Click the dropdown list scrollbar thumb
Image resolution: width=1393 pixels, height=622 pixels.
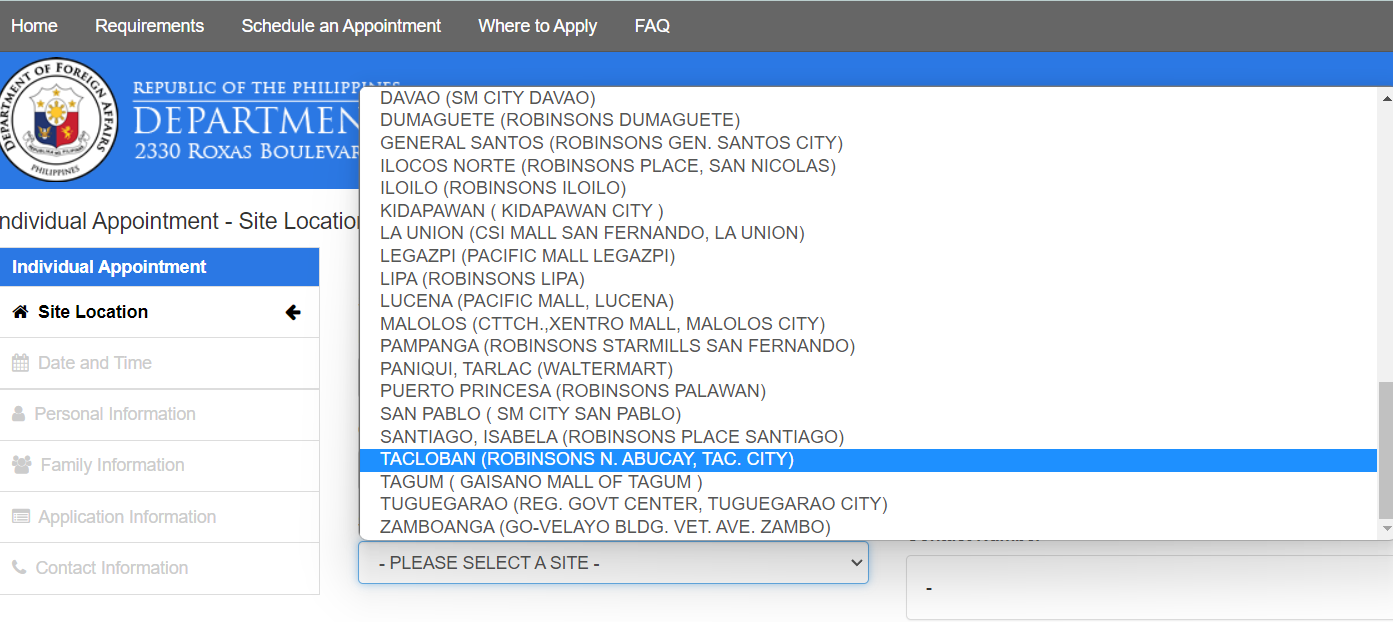click(x=1385, y=449)
